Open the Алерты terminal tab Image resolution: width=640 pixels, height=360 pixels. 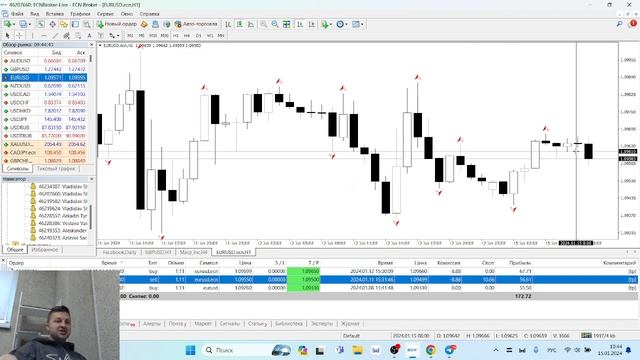151,324
